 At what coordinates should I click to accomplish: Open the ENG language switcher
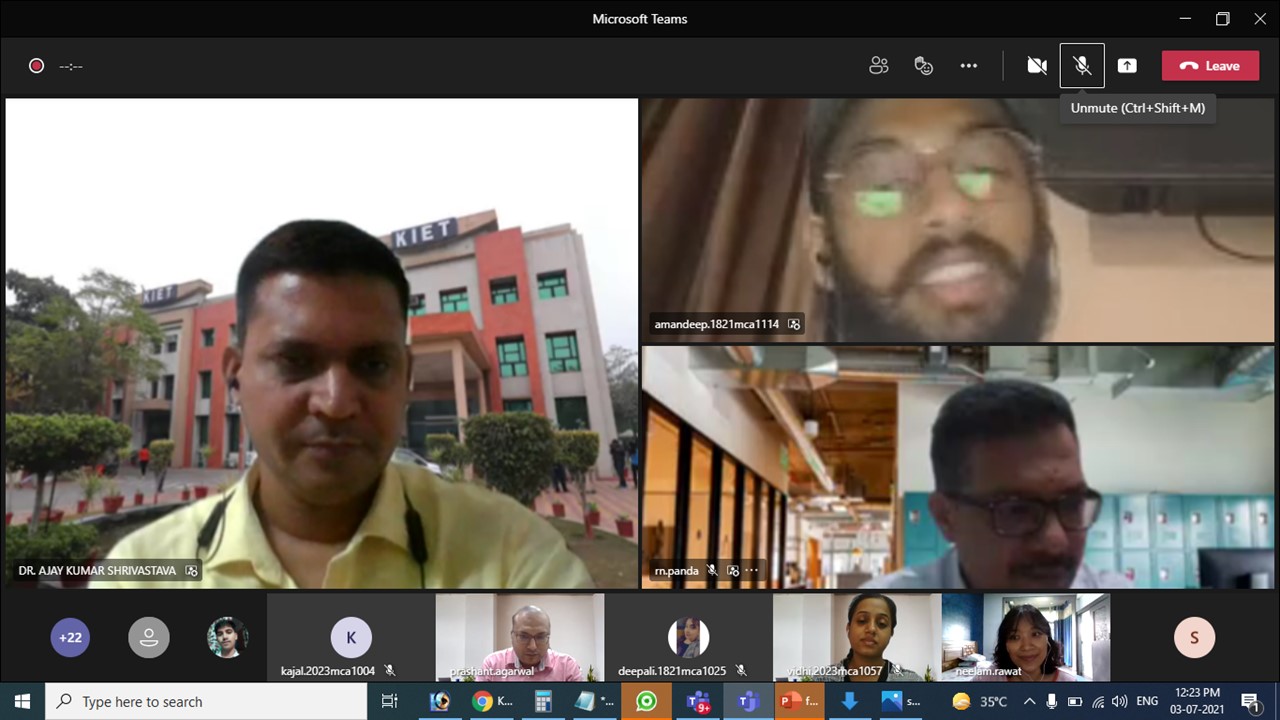(1147, 701)
